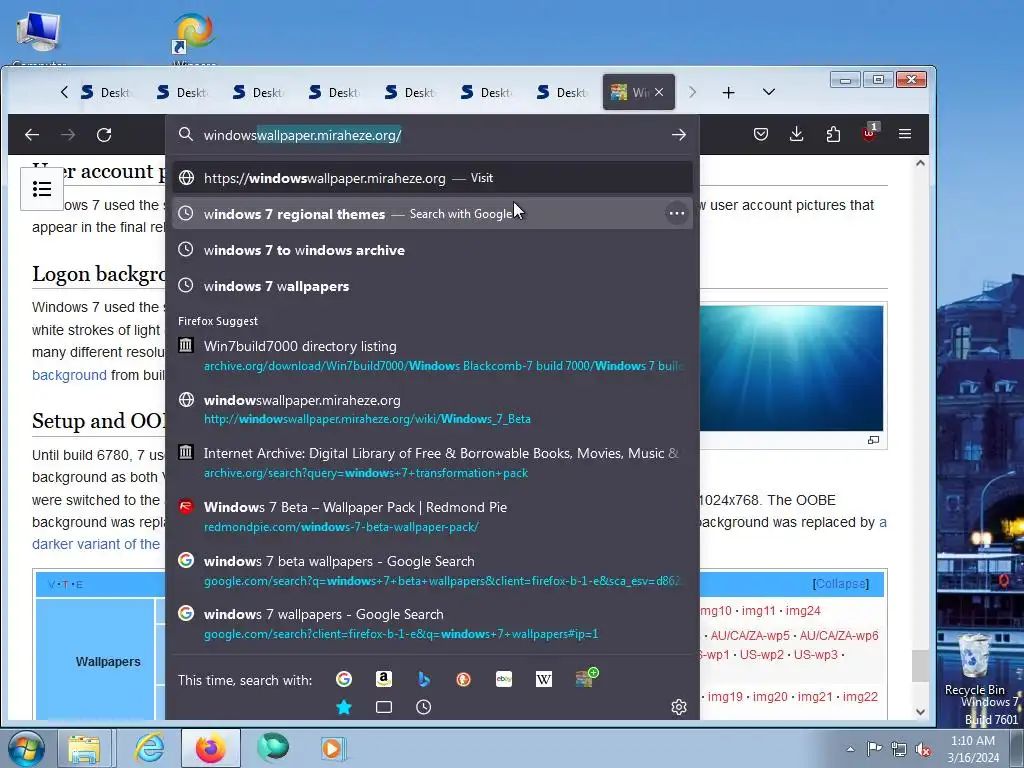The image size is (1024, 768).
Task: Click the address bar text field
Action: point(431,135)
